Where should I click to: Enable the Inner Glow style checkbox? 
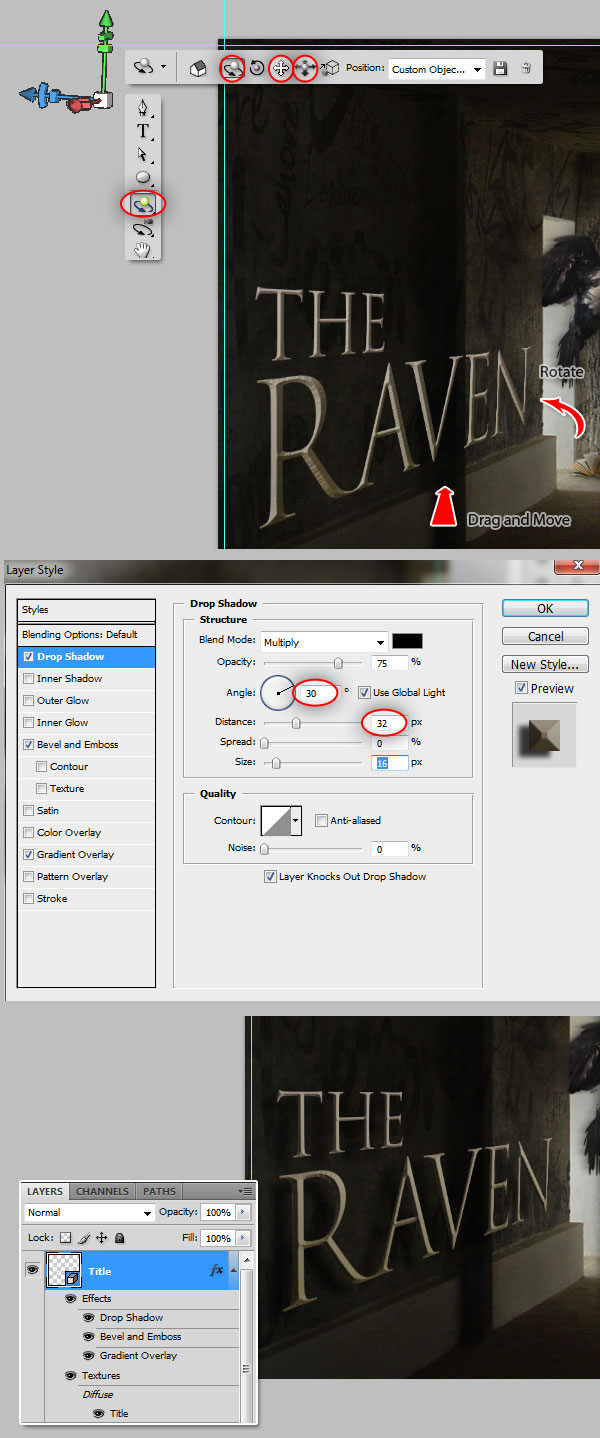pyautogui.click(x=28, y=723)
